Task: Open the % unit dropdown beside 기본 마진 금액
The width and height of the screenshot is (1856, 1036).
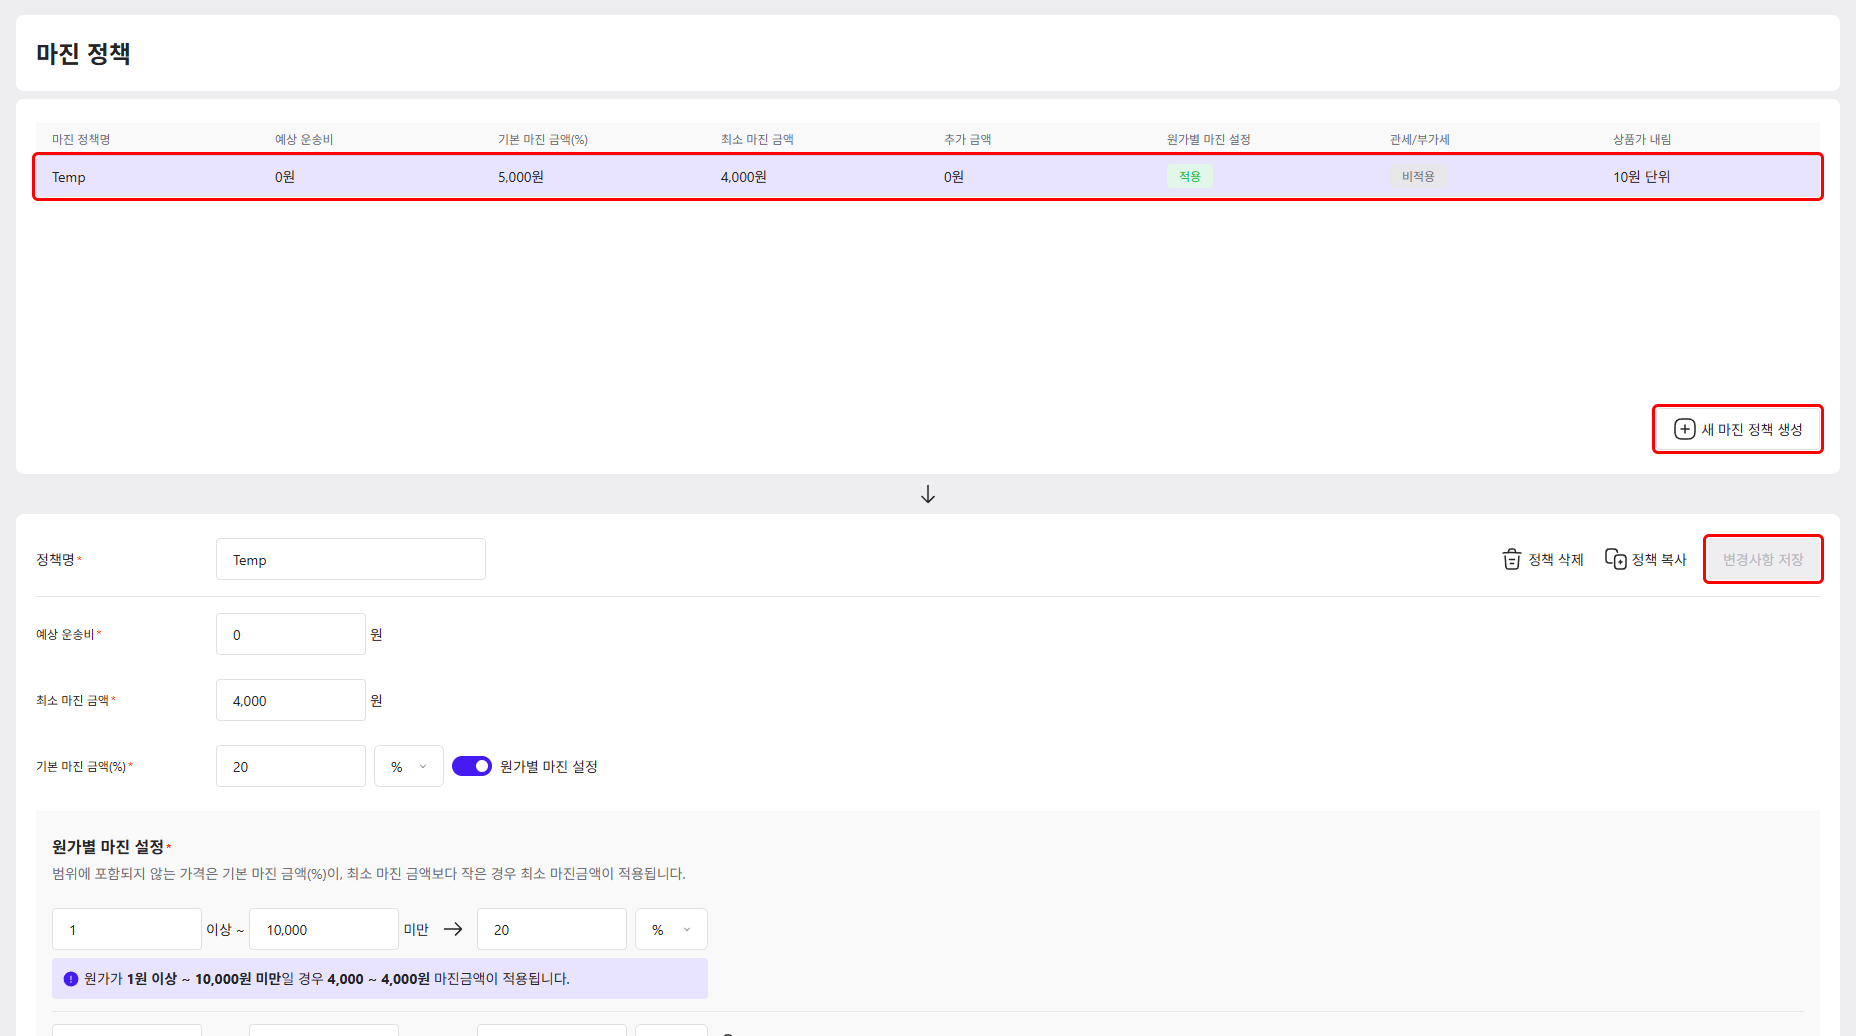Action: click(x=409, y=766)
